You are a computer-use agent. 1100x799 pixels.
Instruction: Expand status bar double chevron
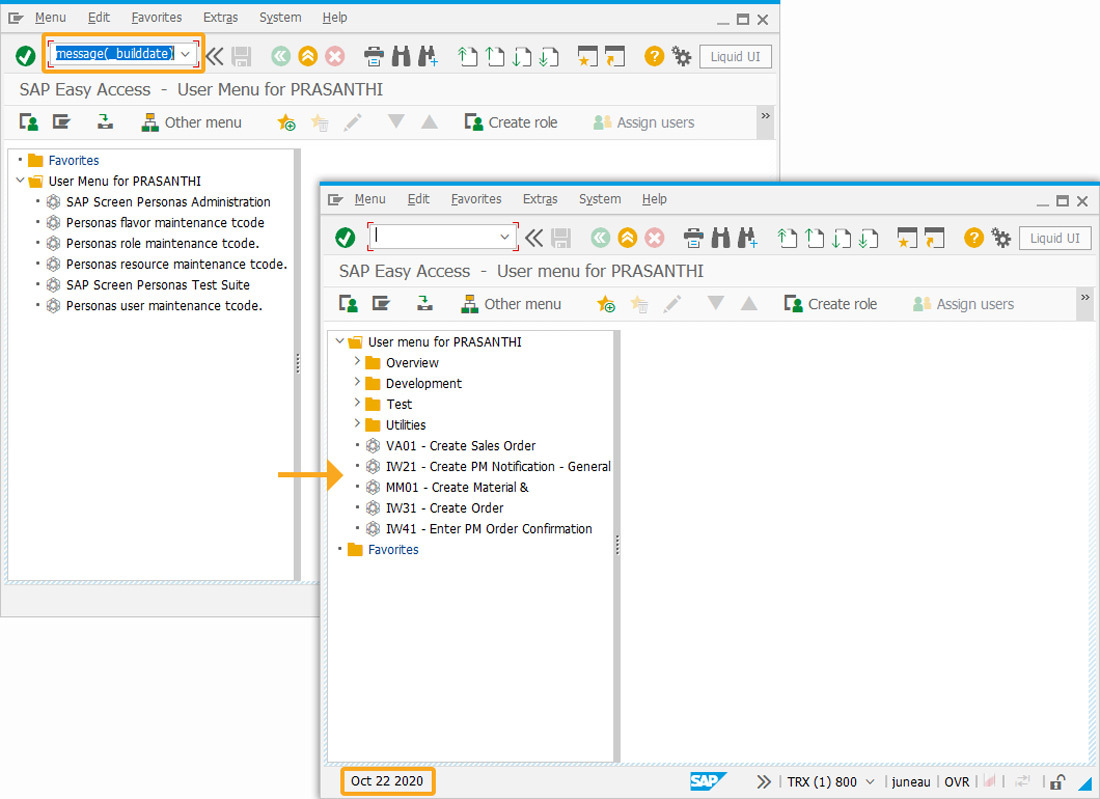coord(763,781)
